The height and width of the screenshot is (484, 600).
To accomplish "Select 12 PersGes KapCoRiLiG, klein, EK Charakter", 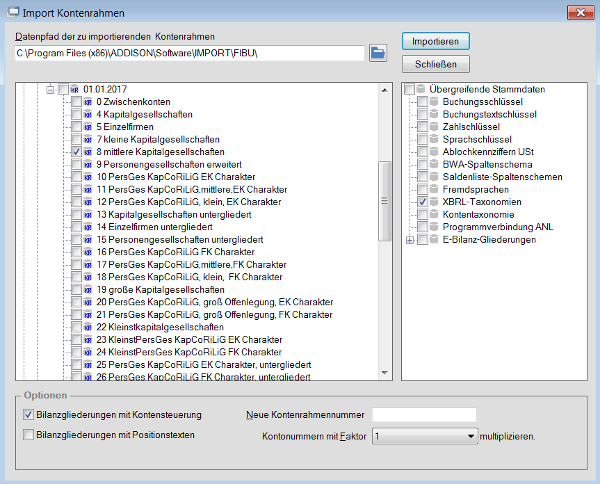I will pyautogui.click(x=189, y=202).
